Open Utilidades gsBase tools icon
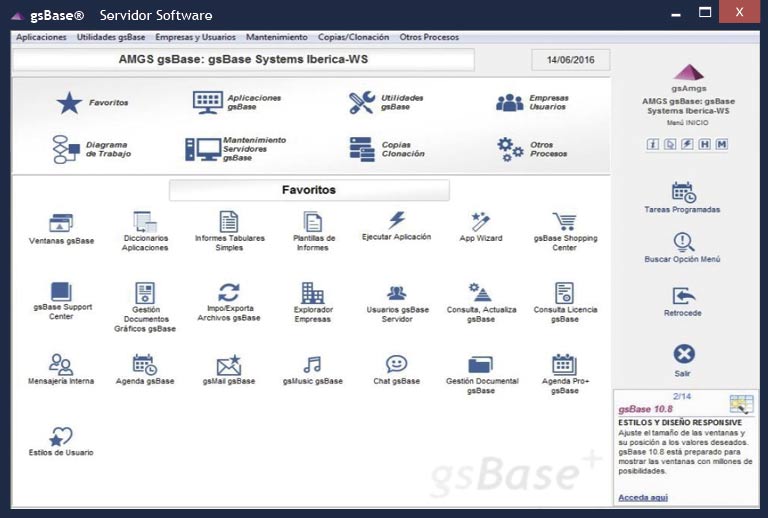The image size is (768, 518). pyautogui.click(x=362, y=102)
